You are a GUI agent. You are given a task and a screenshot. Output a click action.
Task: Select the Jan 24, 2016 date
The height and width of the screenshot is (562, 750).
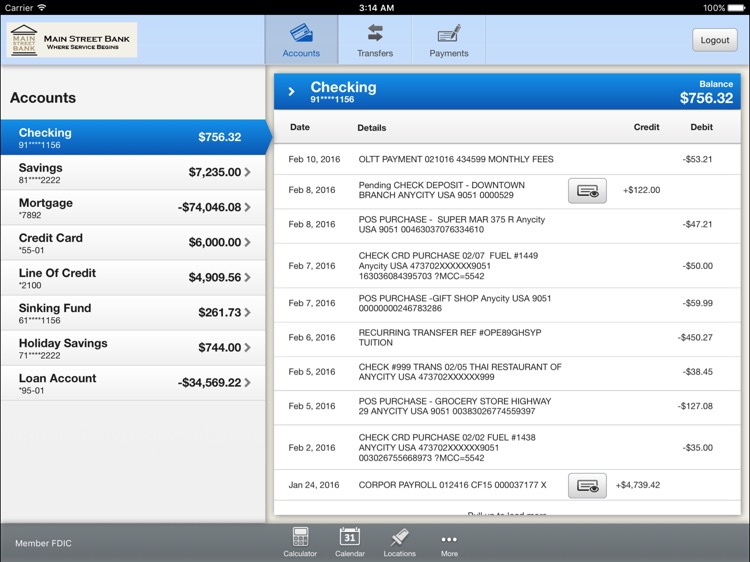click(x=314, y=485)
